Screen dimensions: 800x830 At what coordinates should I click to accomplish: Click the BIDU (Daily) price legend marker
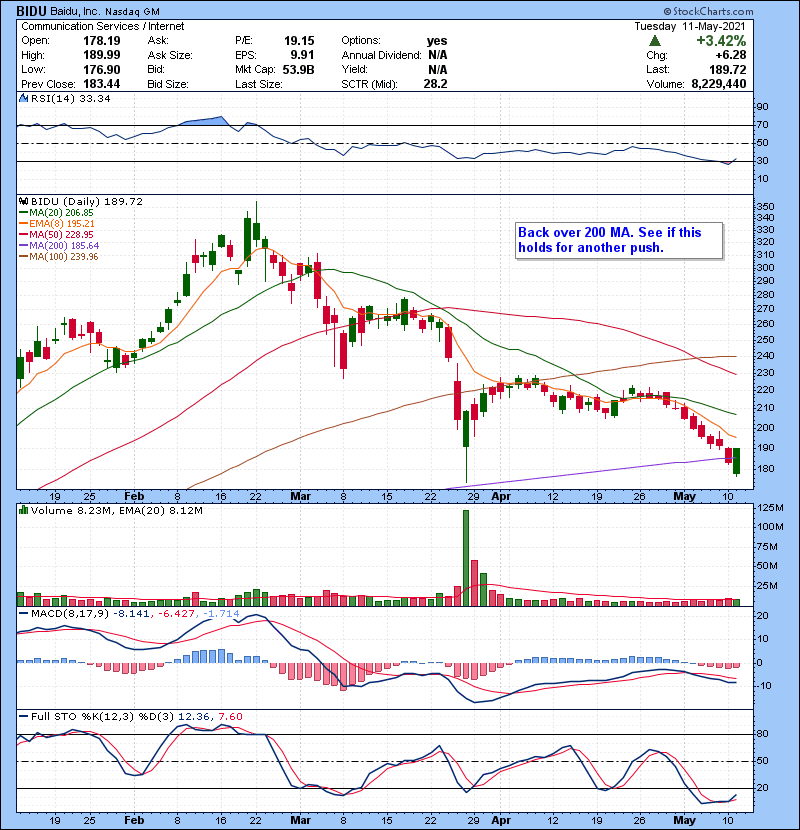(x=23, y=201)
